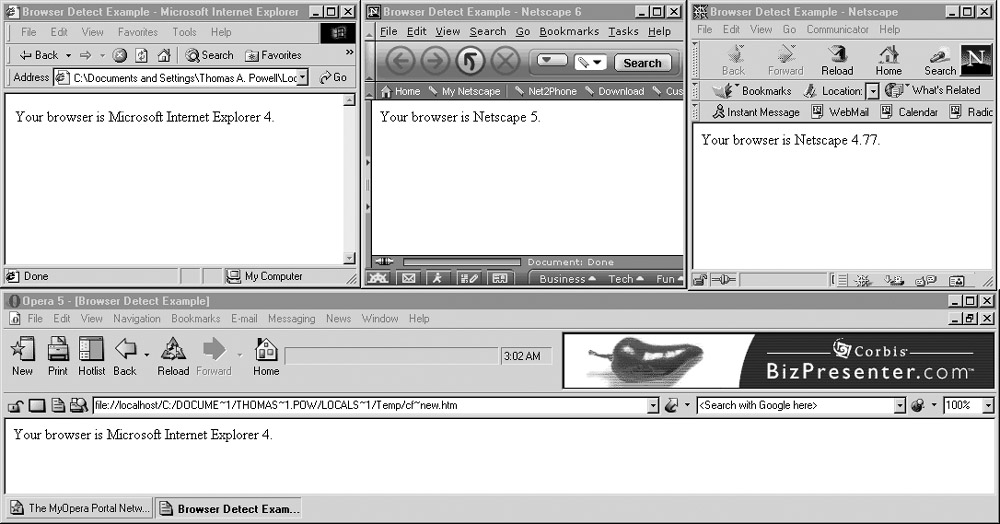Toggle the image loading icon beside Opera's padlock
This screenshot has height=524, width=1000.
click(x=36, y=406)
